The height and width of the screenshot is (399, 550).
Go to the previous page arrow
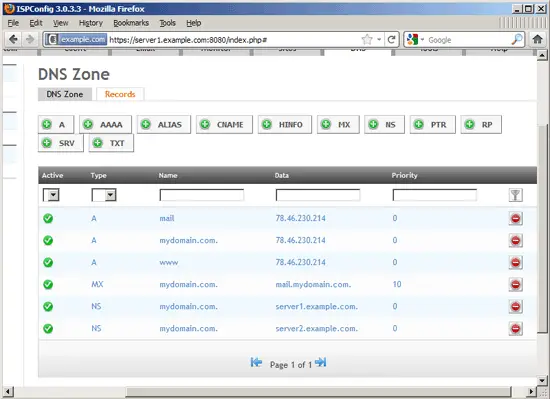(256, 362)
